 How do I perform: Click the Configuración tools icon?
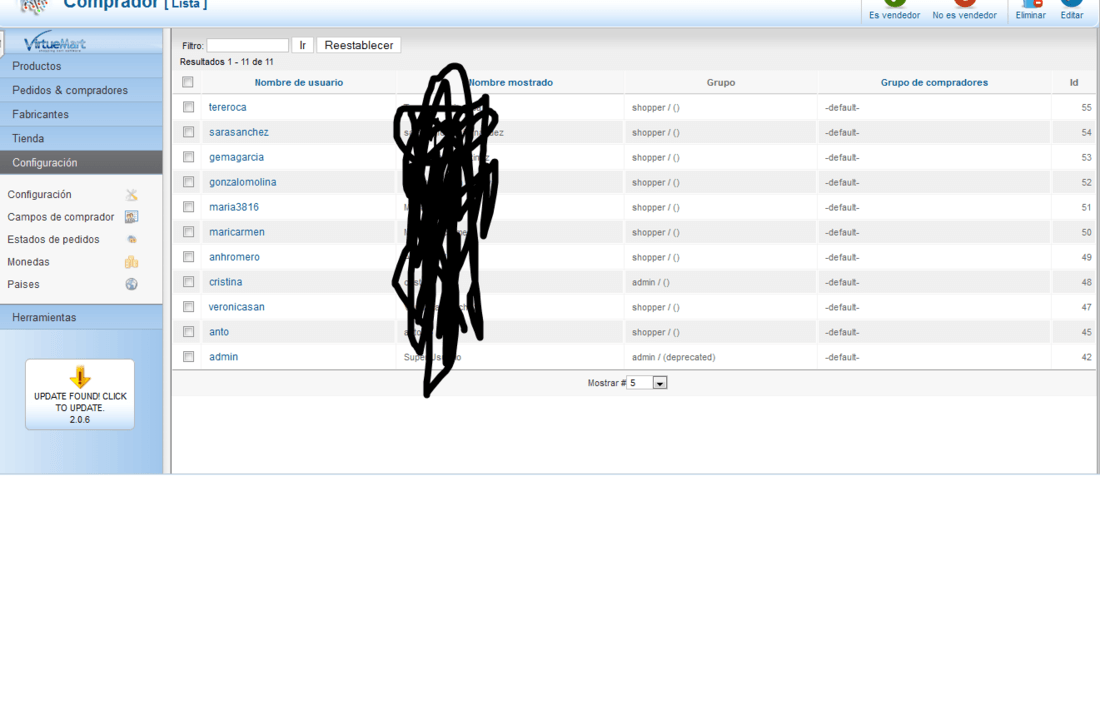coord(131,195)
